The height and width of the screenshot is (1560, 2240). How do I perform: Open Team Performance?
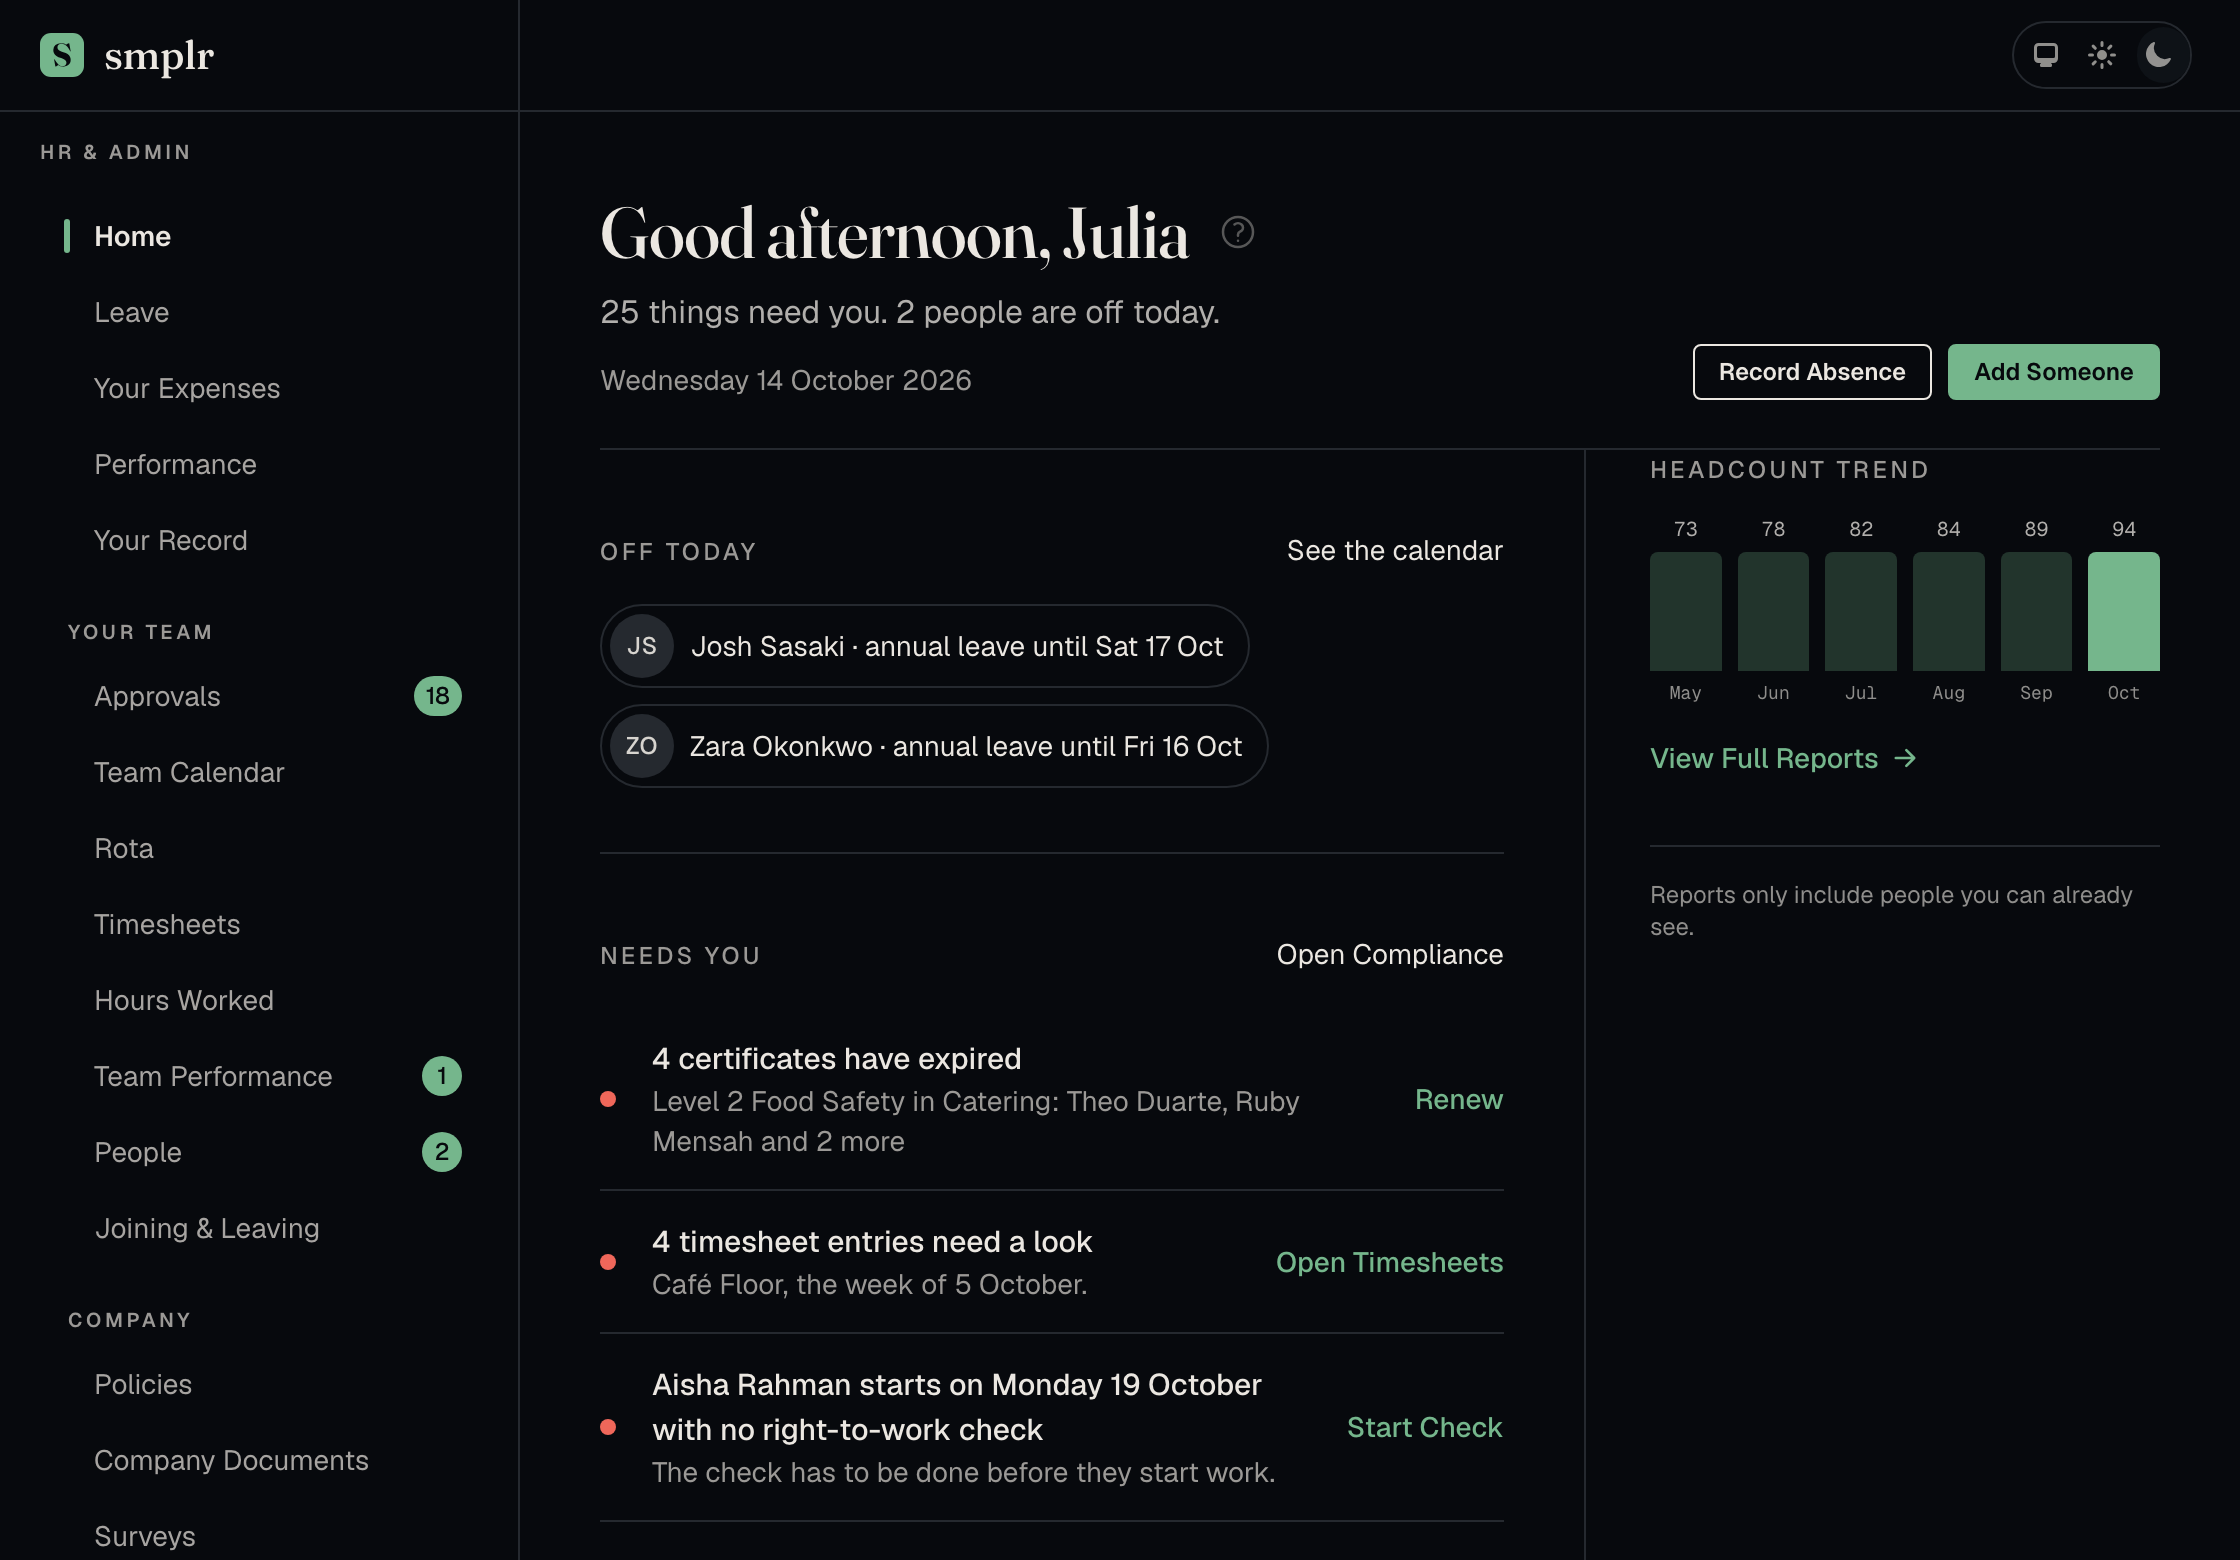pos(213,1076)
